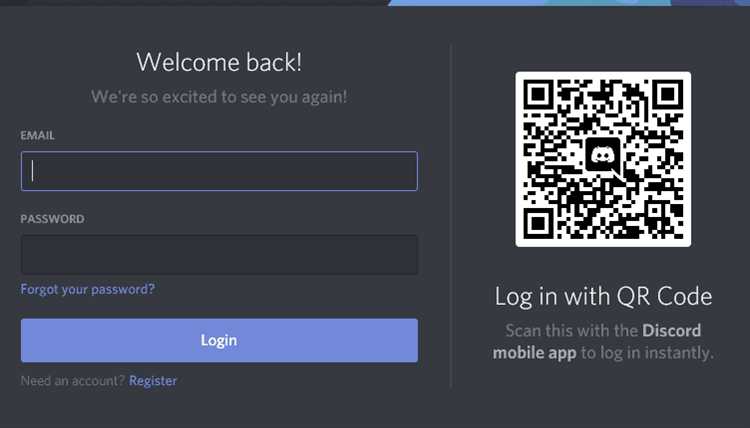Viewport: 750px width, 428px height.
Task: Click the bottom-left finder square of QR code
Action: (539, 223)
